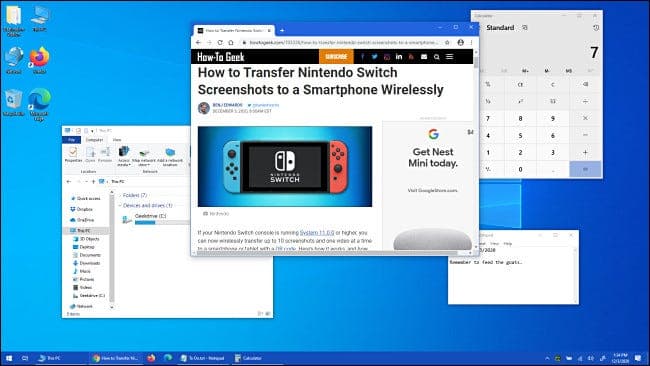The image size is (650, 366).
Task: Click the LinkedIn icon in How-To Geek header
Action: coord(399,56)
